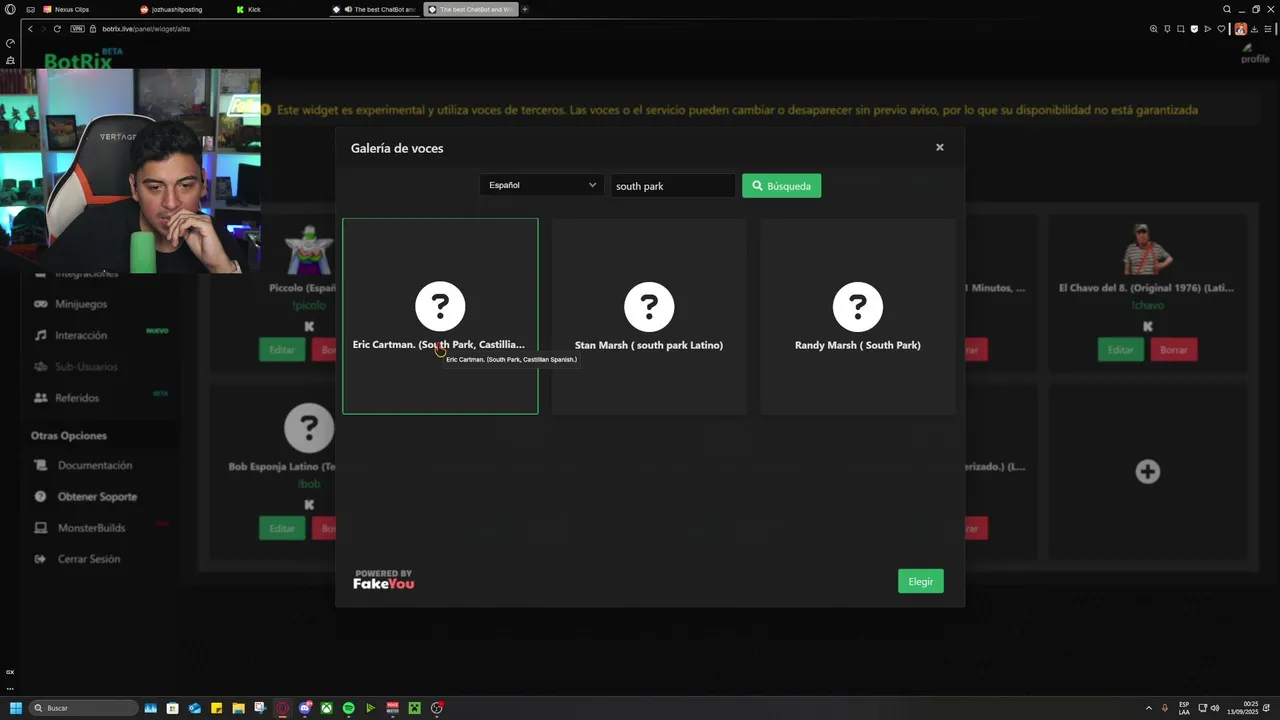Click the orange profile avatar in browser toolbar
Image resolution: width=1280 pixels, height=720 pixels.
click(1241, 29)
